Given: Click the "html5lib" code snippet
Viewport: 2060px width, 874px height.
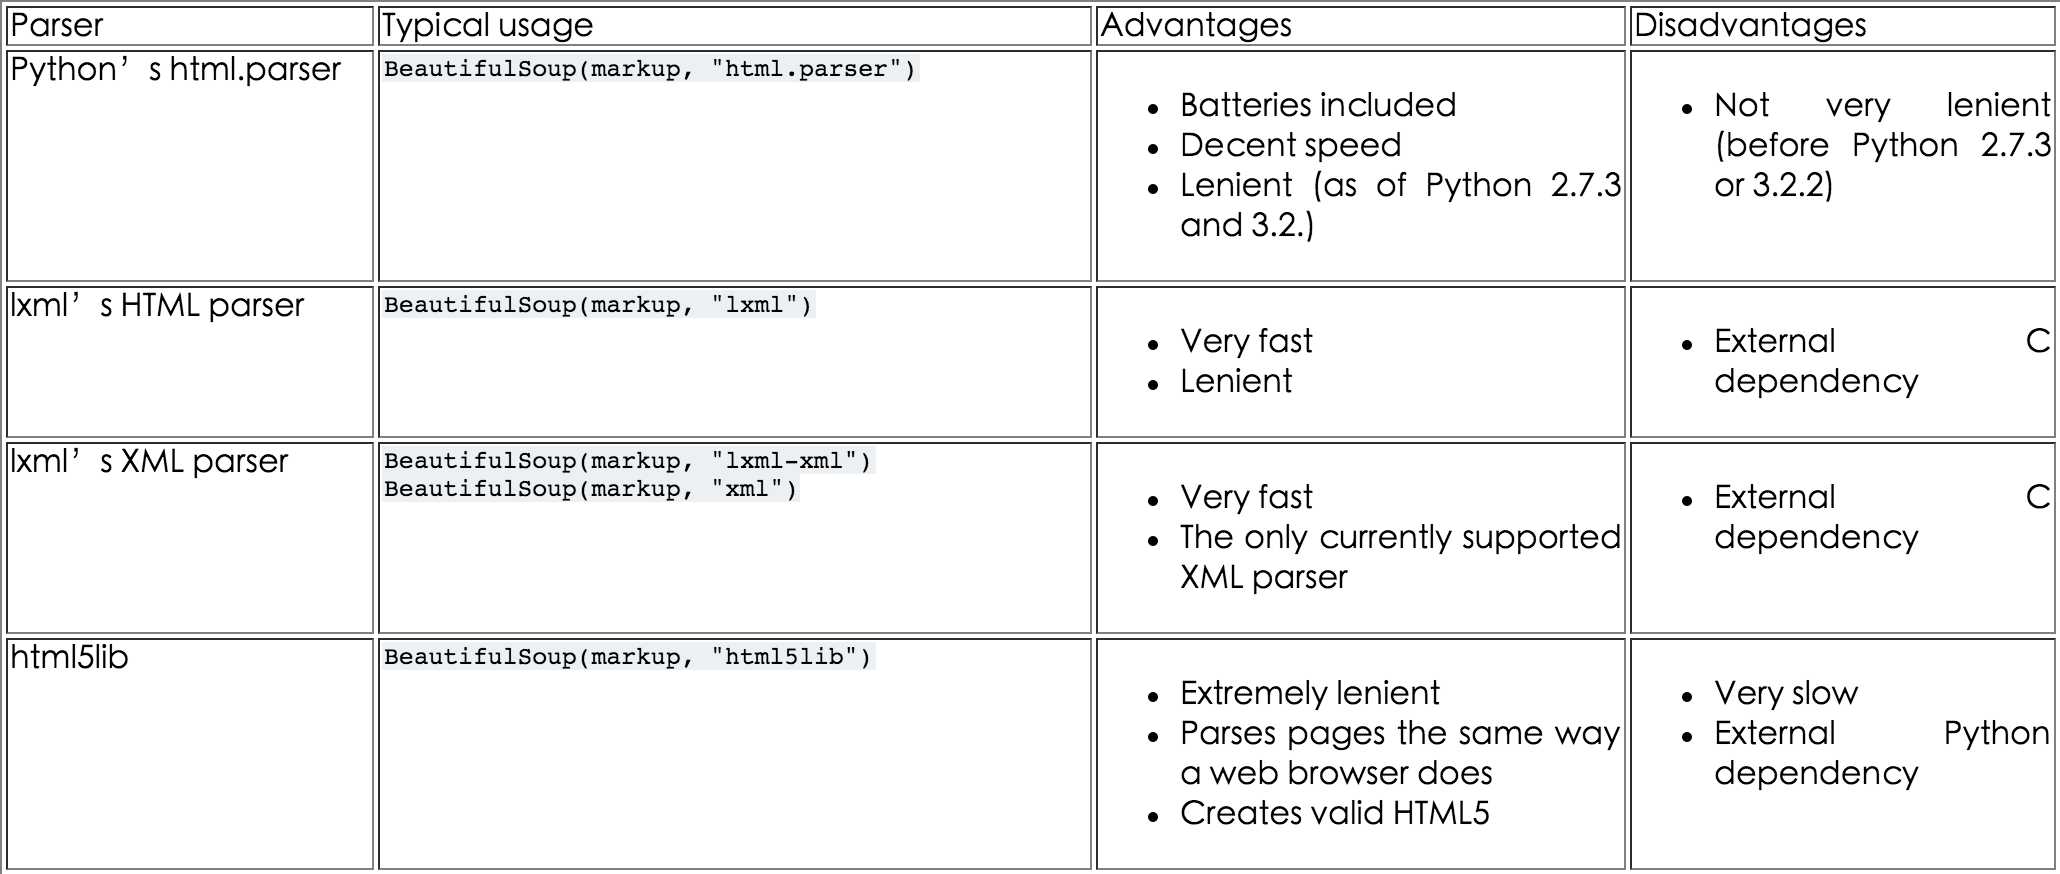Looking at the screenshot, I should click(x=628, y=657).
